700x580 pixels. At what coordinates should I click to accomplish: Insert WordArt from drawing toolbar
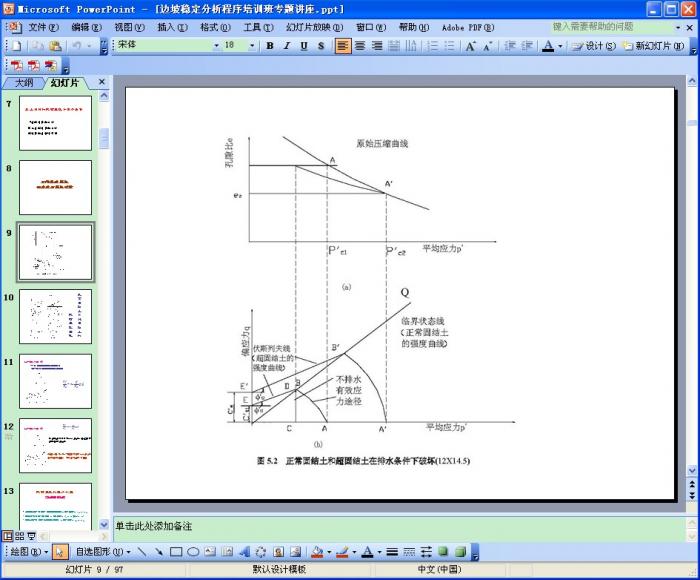tap(244, 551)
